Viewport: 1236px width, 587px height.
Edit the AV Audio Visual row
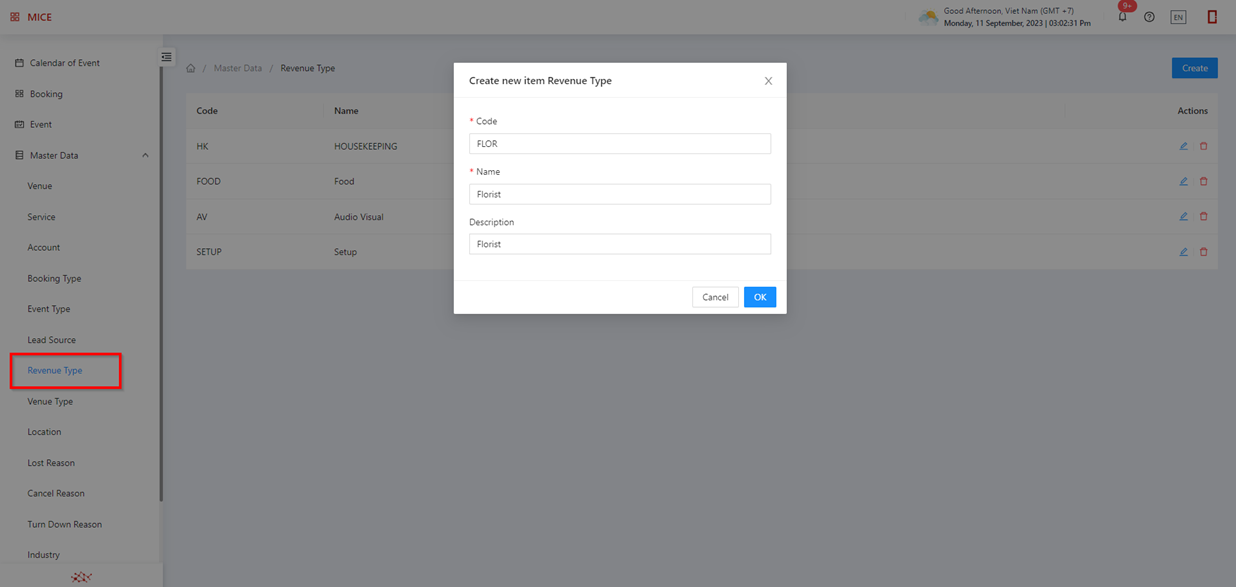1183,216
